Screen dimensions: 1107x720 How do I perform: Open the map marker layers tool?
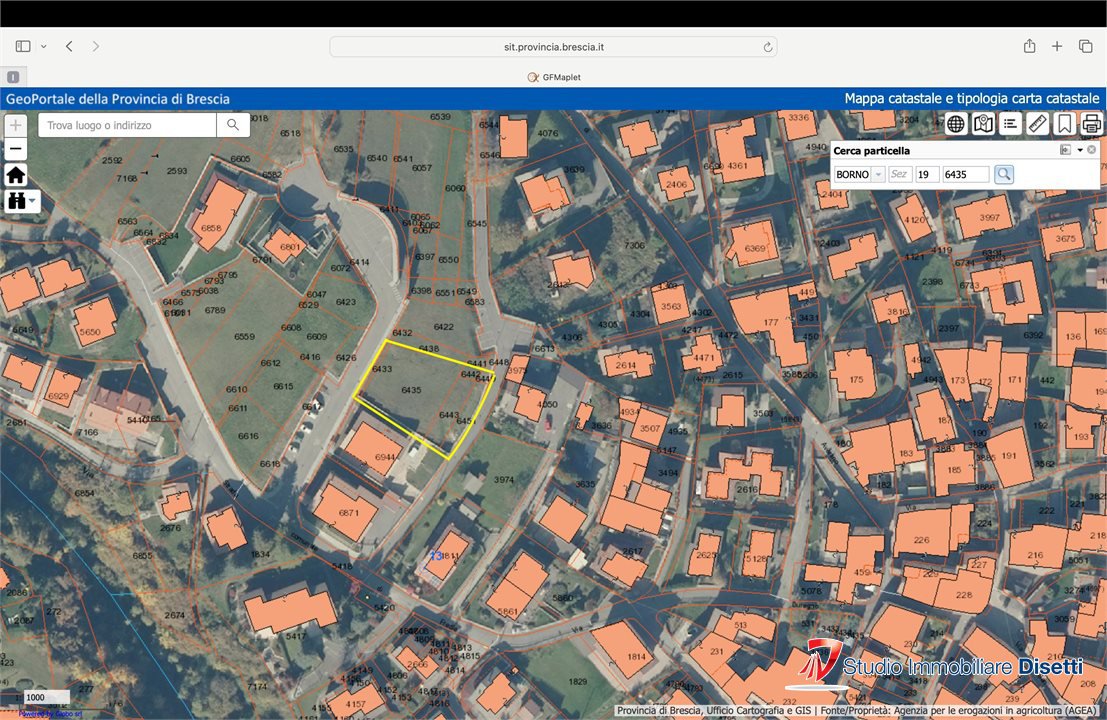983,124
